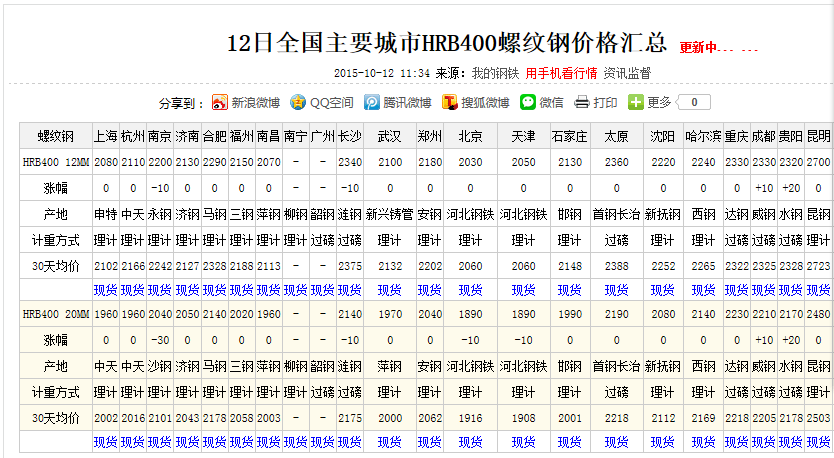Screen dimensions: 834x458
Task: Open the 新浪微博 share link
Action: (256, 103)
